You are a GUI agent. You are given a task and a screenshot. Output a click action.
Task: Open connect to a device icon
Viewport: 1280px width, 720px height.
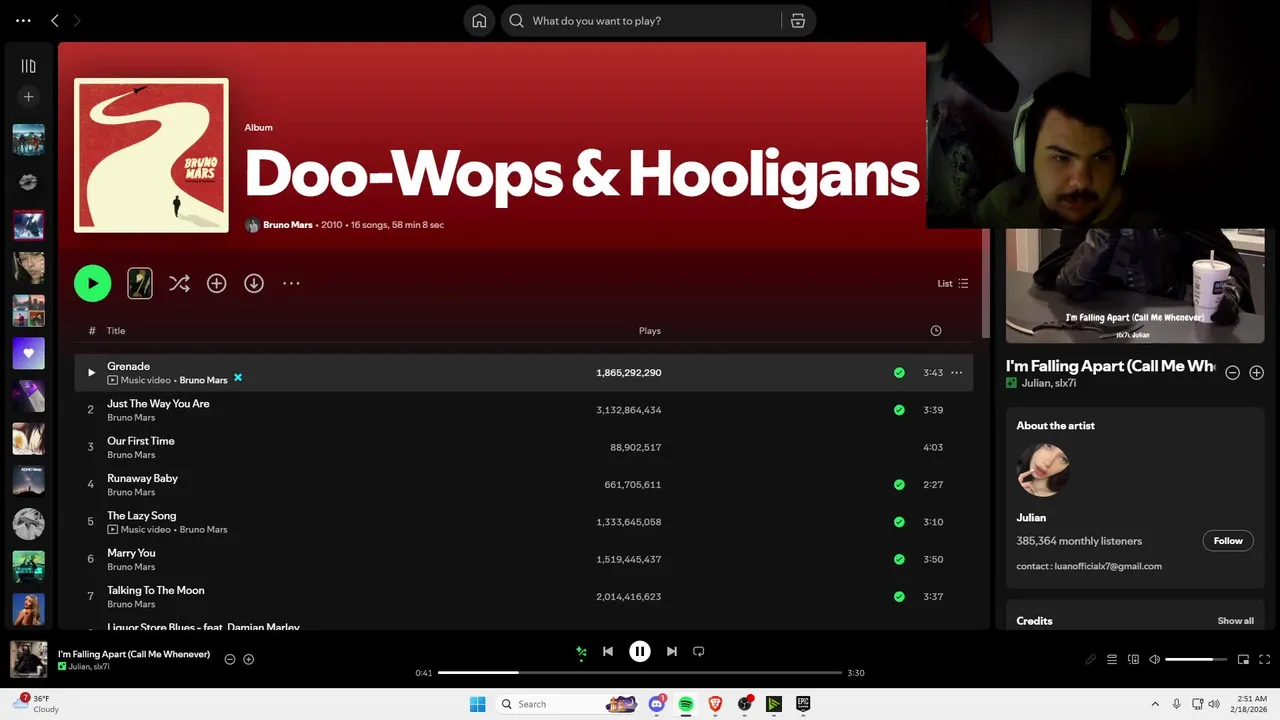pyautogui.click(x=1134, y=659)
